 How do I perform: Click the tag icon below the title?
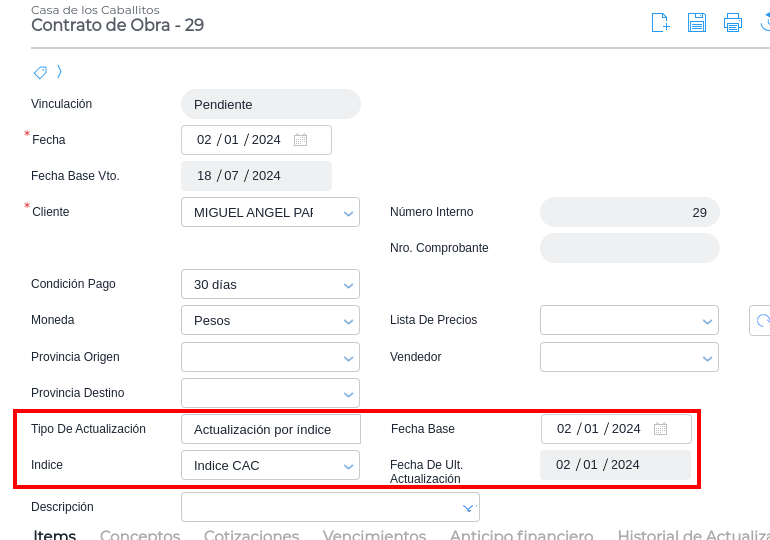click(x=40, y=72)
